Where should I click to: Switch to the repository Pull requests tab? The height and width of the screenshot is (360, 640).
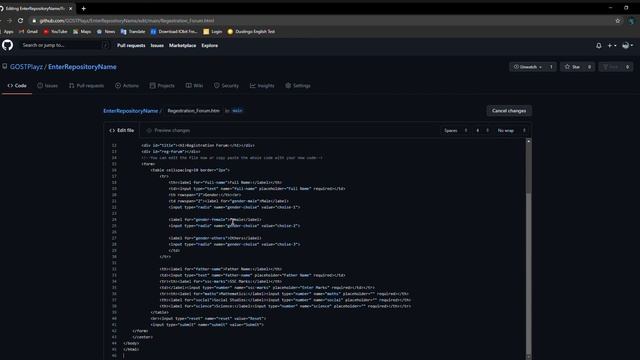[87, 86]
